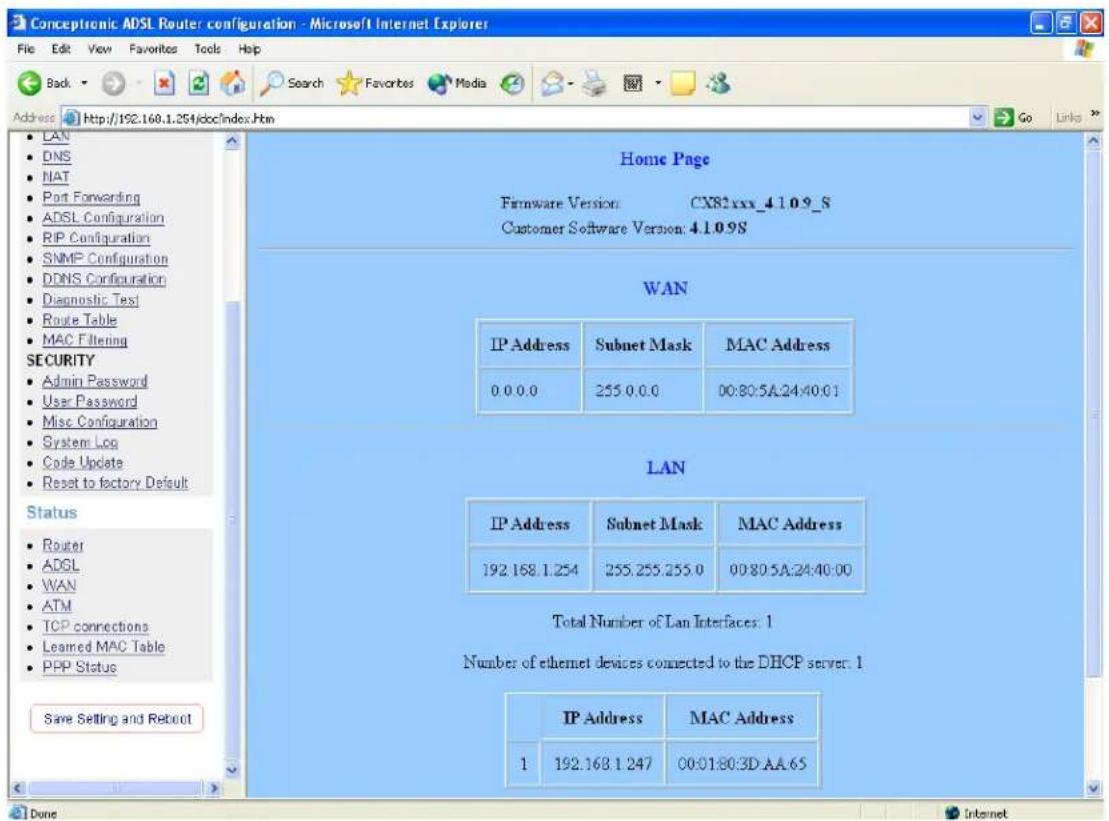The height and width of the screenshot is (821, 1109).
Task: Click the main page scroll-down arrow
Action: (1093, 787)
